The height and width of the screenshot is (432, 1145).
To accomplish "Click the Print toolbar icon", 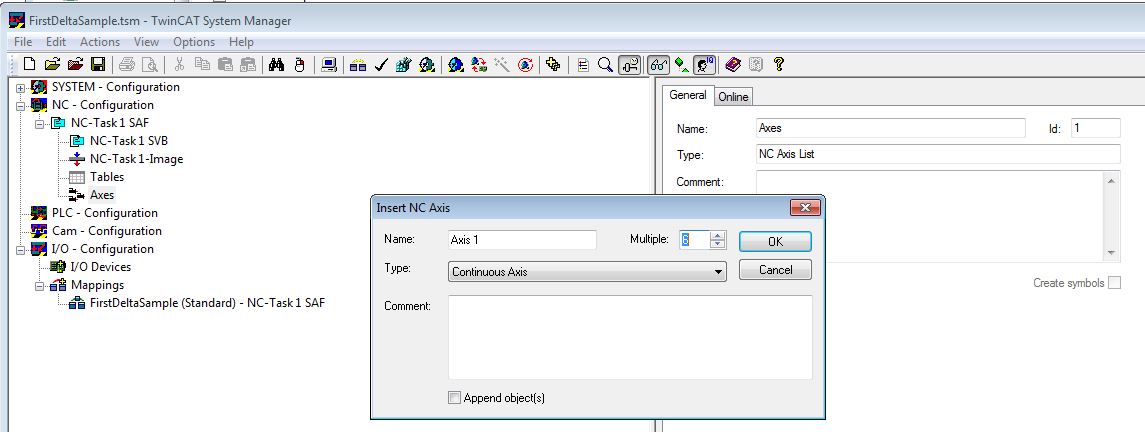I will 126,65.
